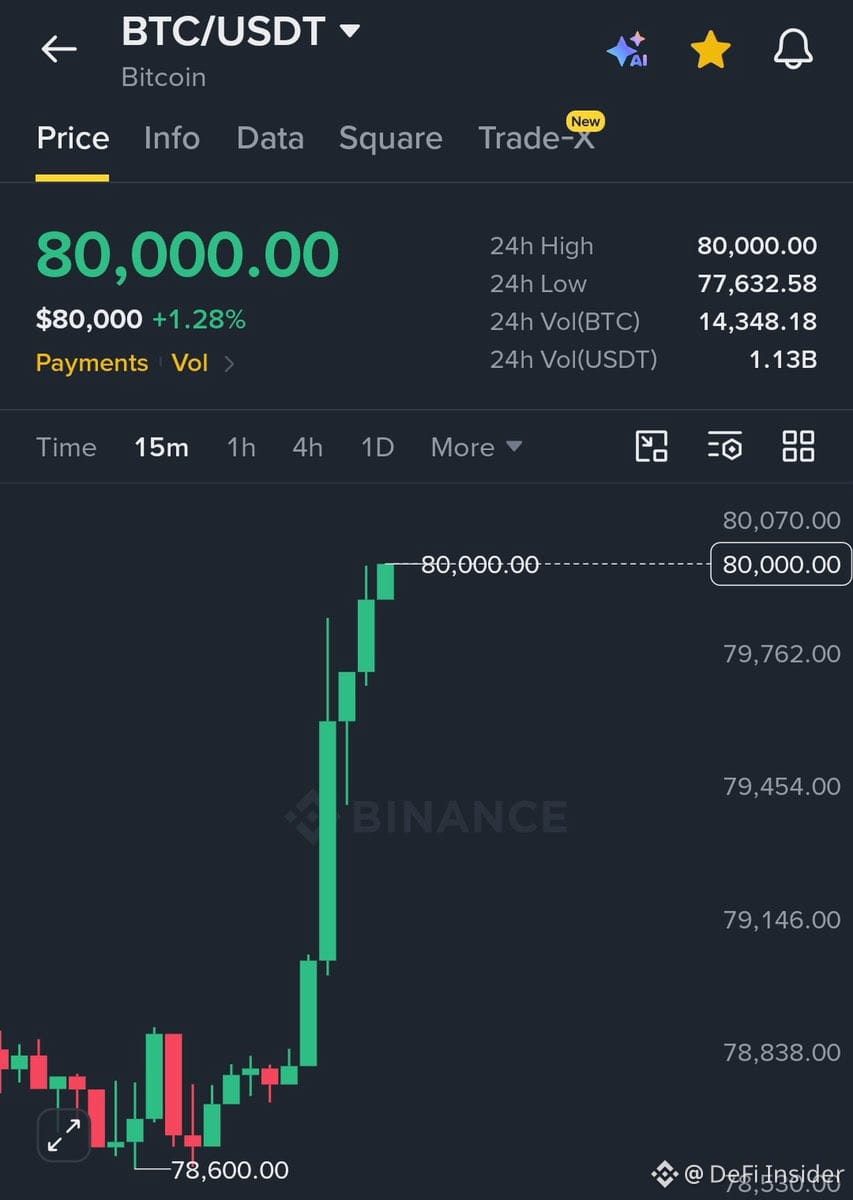Switch to the Info tab
853x1200 pixels.
click(x=172, y=138)
